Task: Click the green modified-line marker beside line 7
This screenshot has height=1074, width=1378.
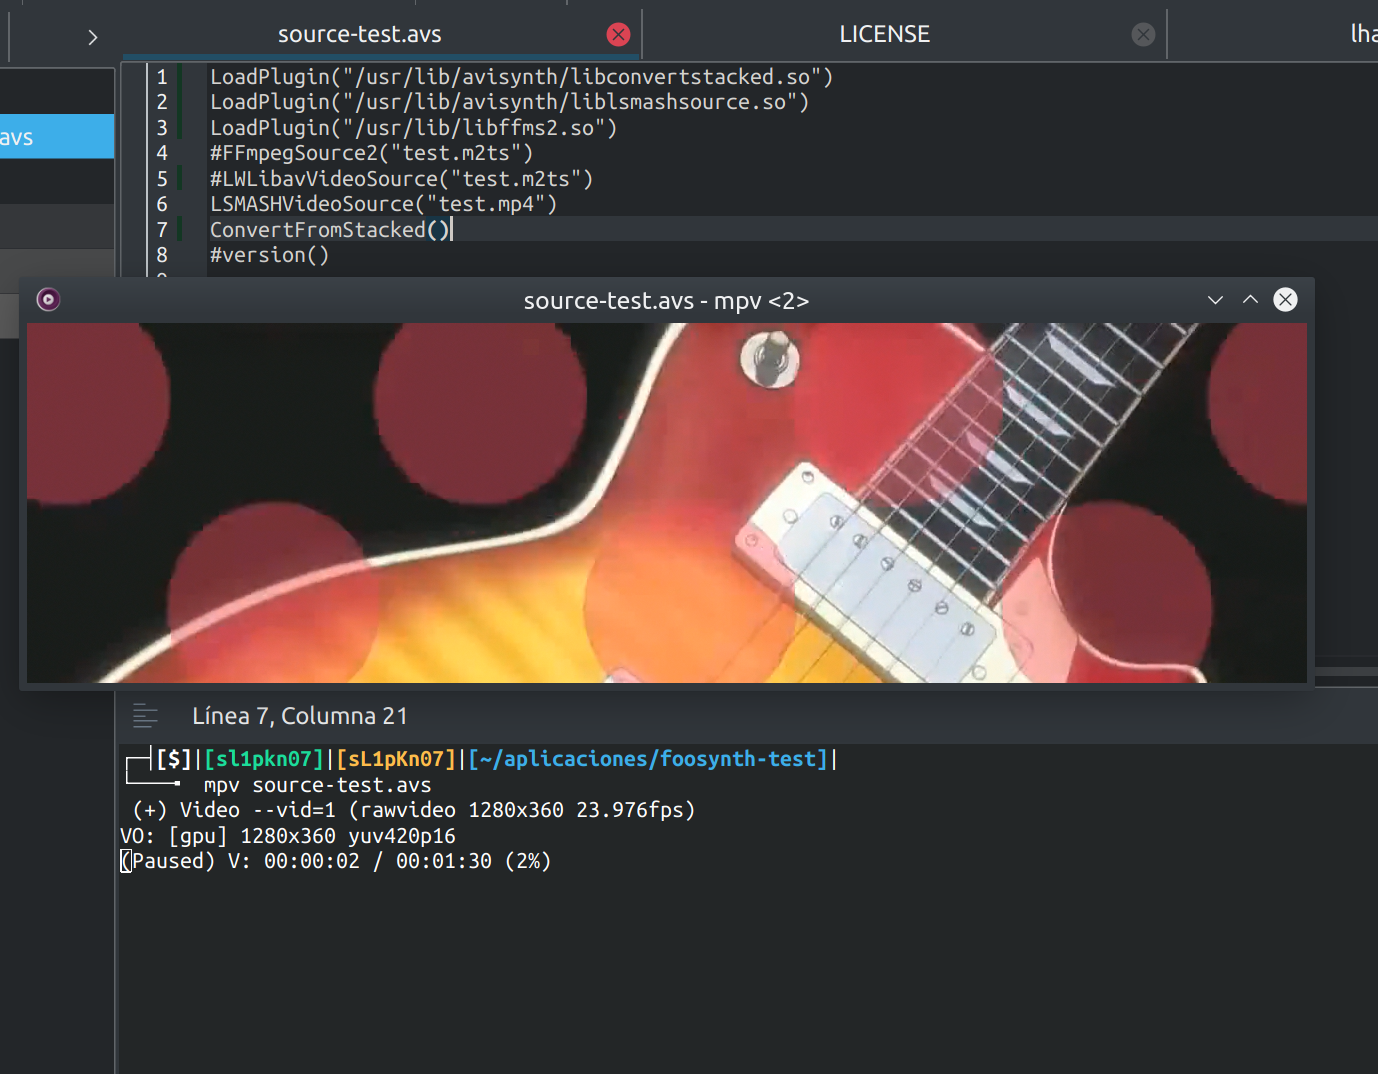Action: coord(178,229)
